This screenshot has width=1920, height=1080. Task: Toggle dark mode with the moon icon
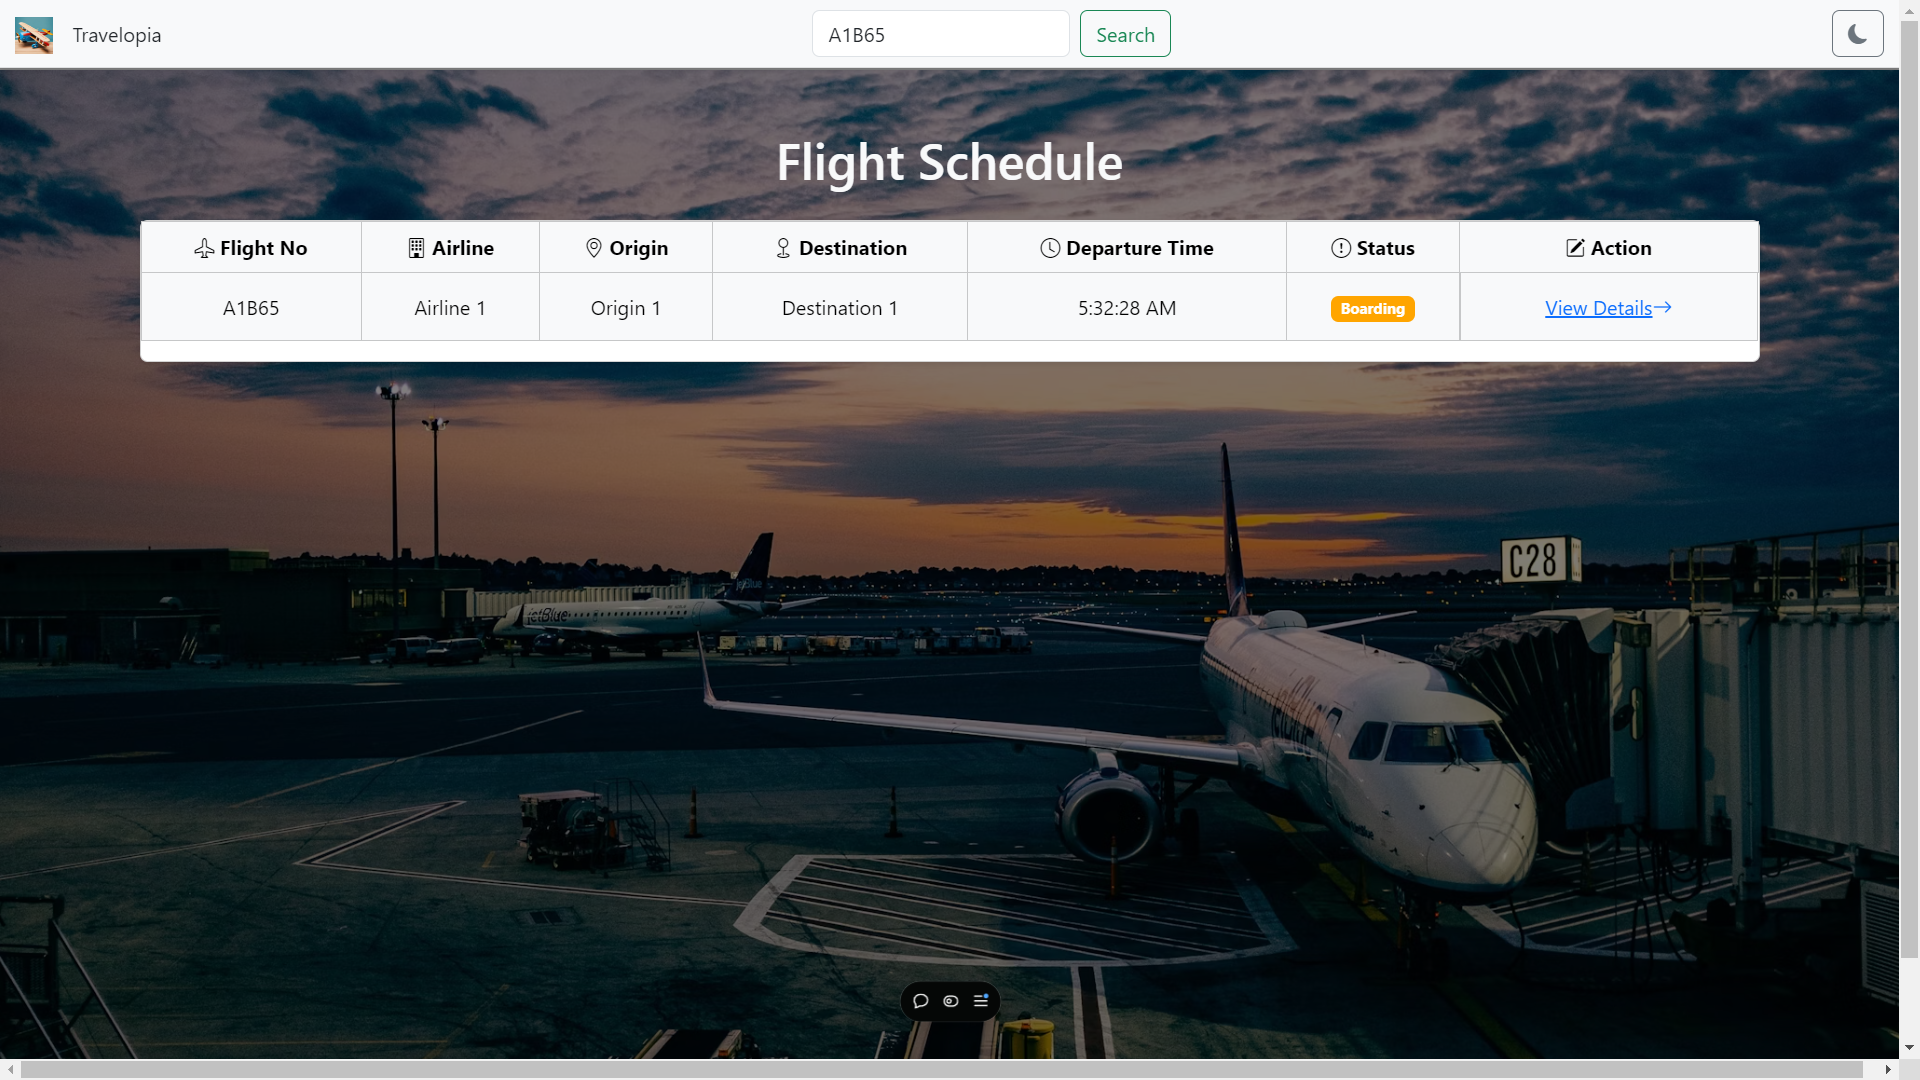[x=1858, y=33]
